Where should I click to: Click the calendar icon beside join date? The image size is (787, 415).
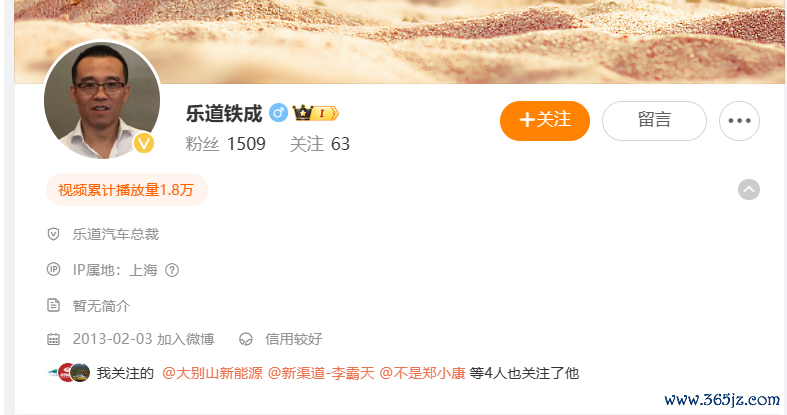click(x=53, y=339)
